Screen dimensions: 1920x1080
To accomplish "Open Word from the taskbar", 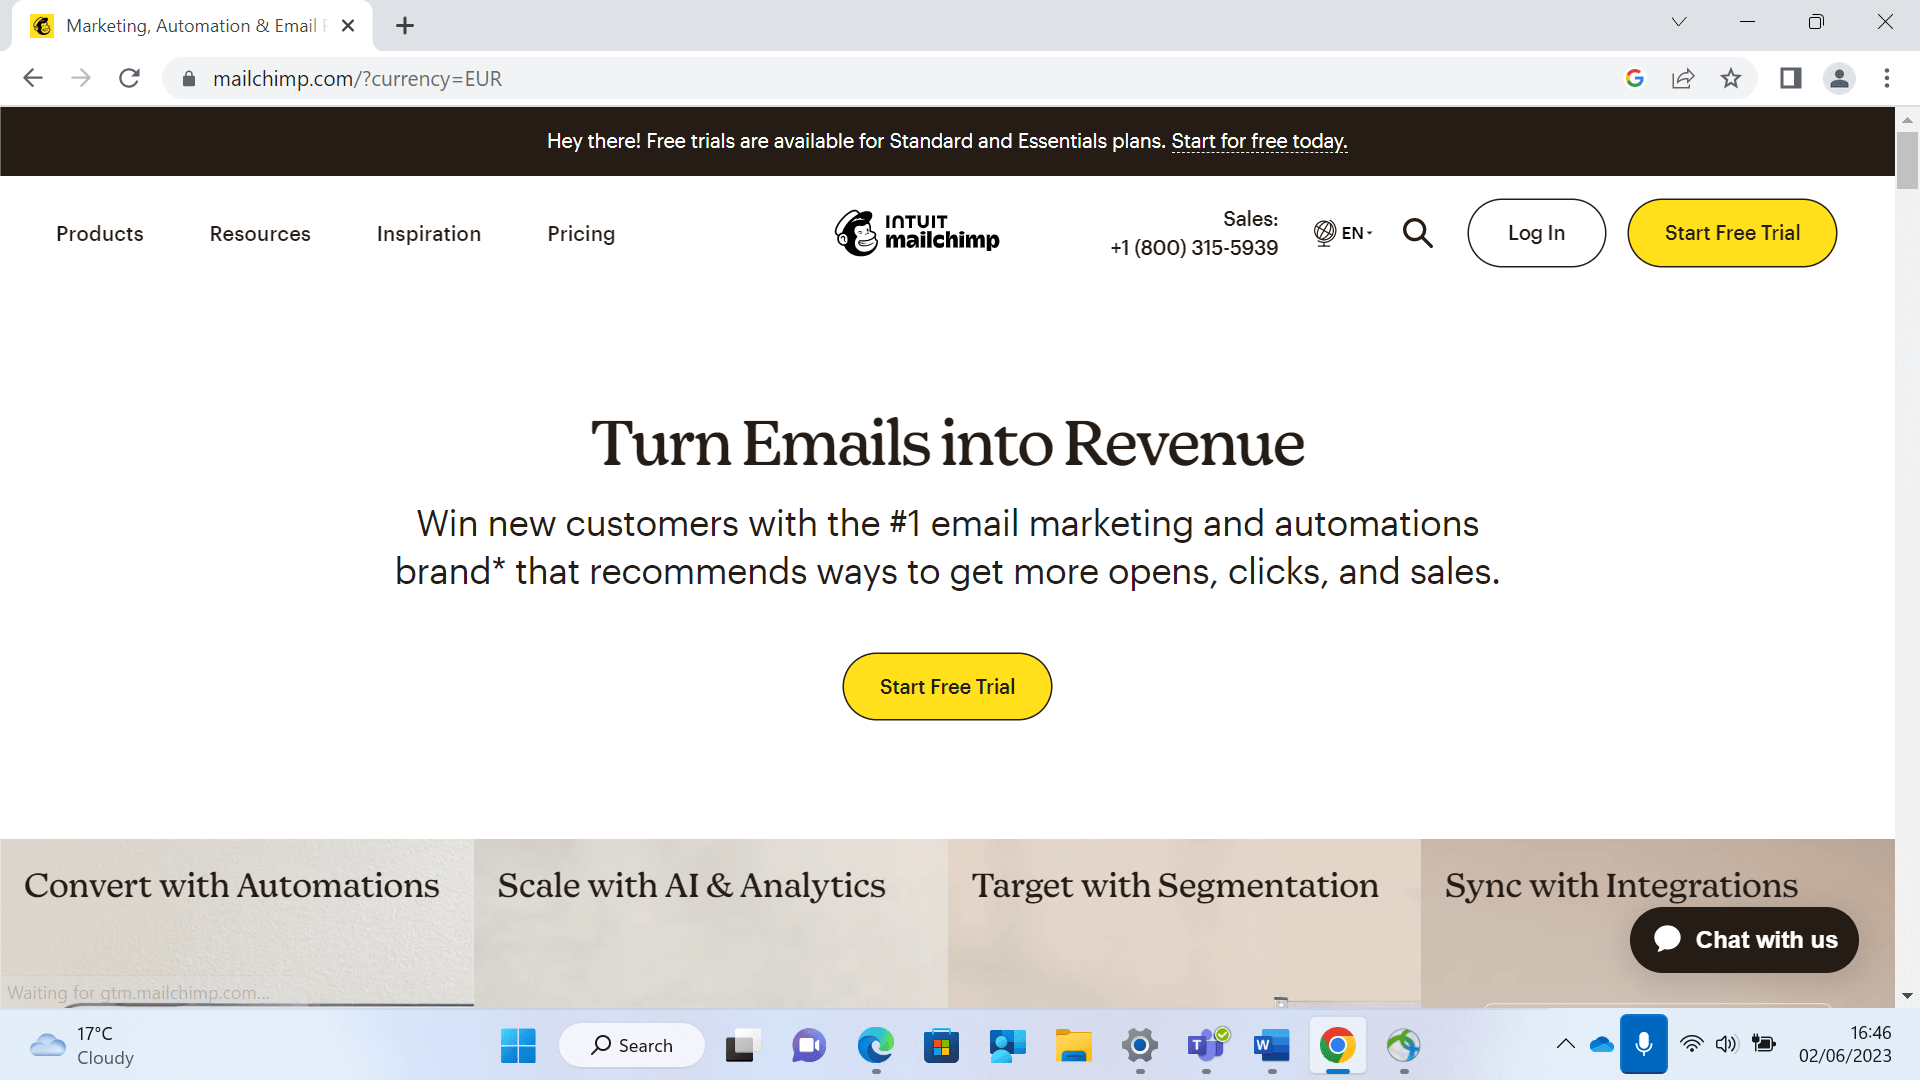I will coord(1271,1046).
